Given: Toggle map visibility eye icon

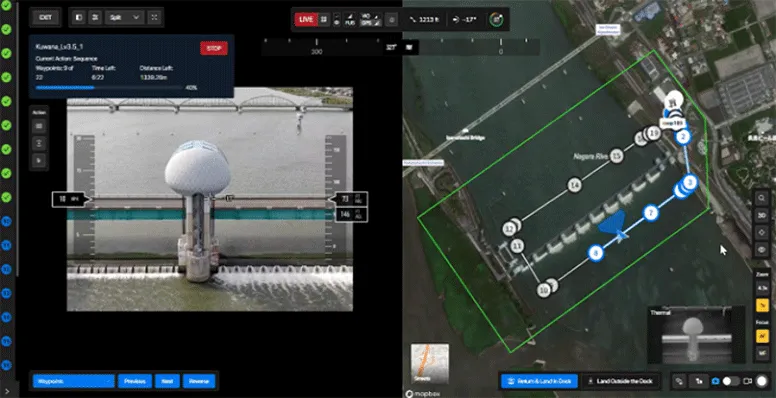Looking at the screenshot, I should [x=762, y=249].
